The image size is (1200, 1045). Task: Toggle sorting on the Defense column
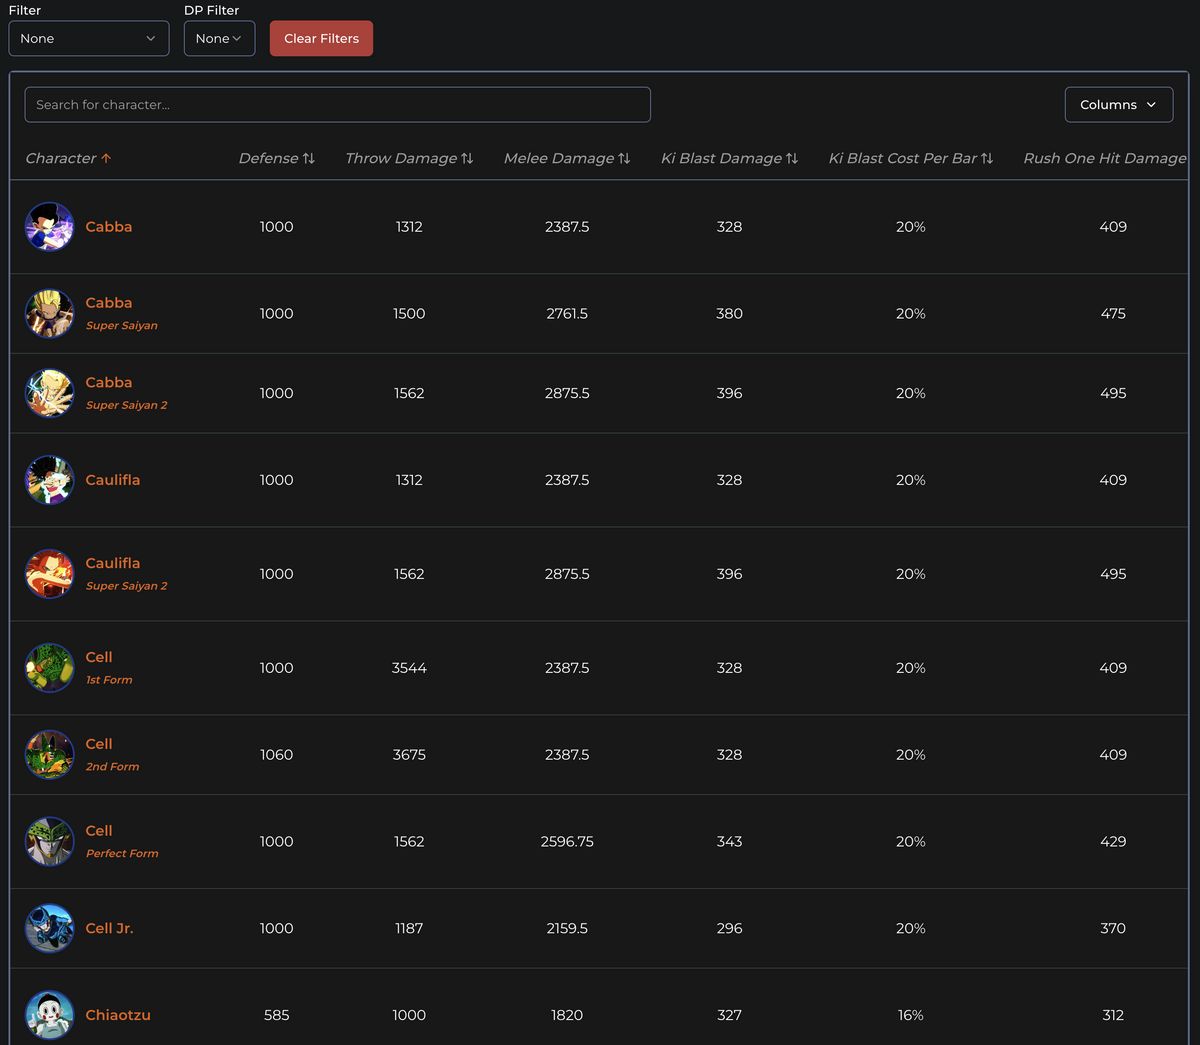click(276, 158)
